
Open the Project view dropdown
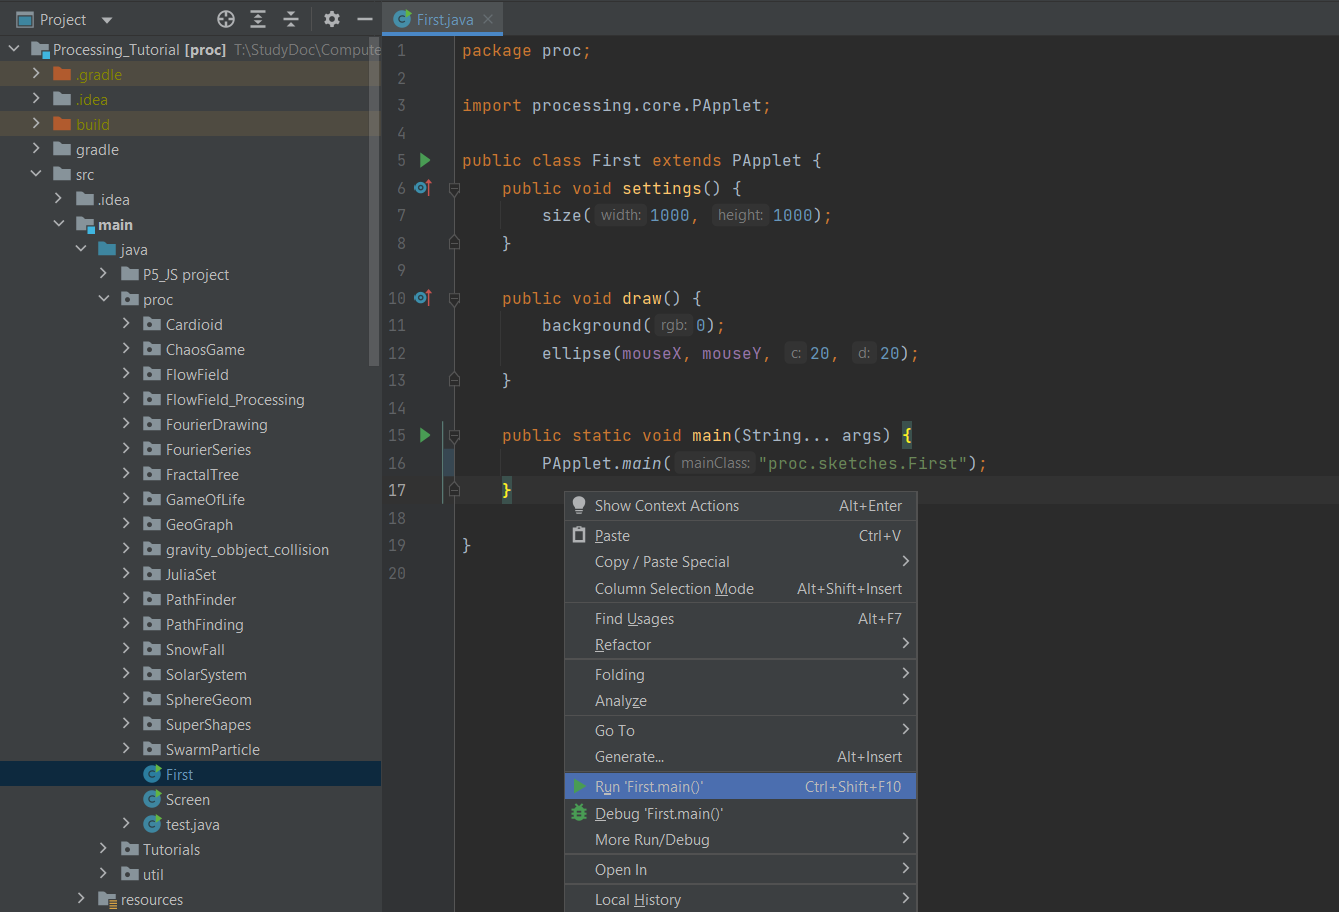(x=107, y=20)
